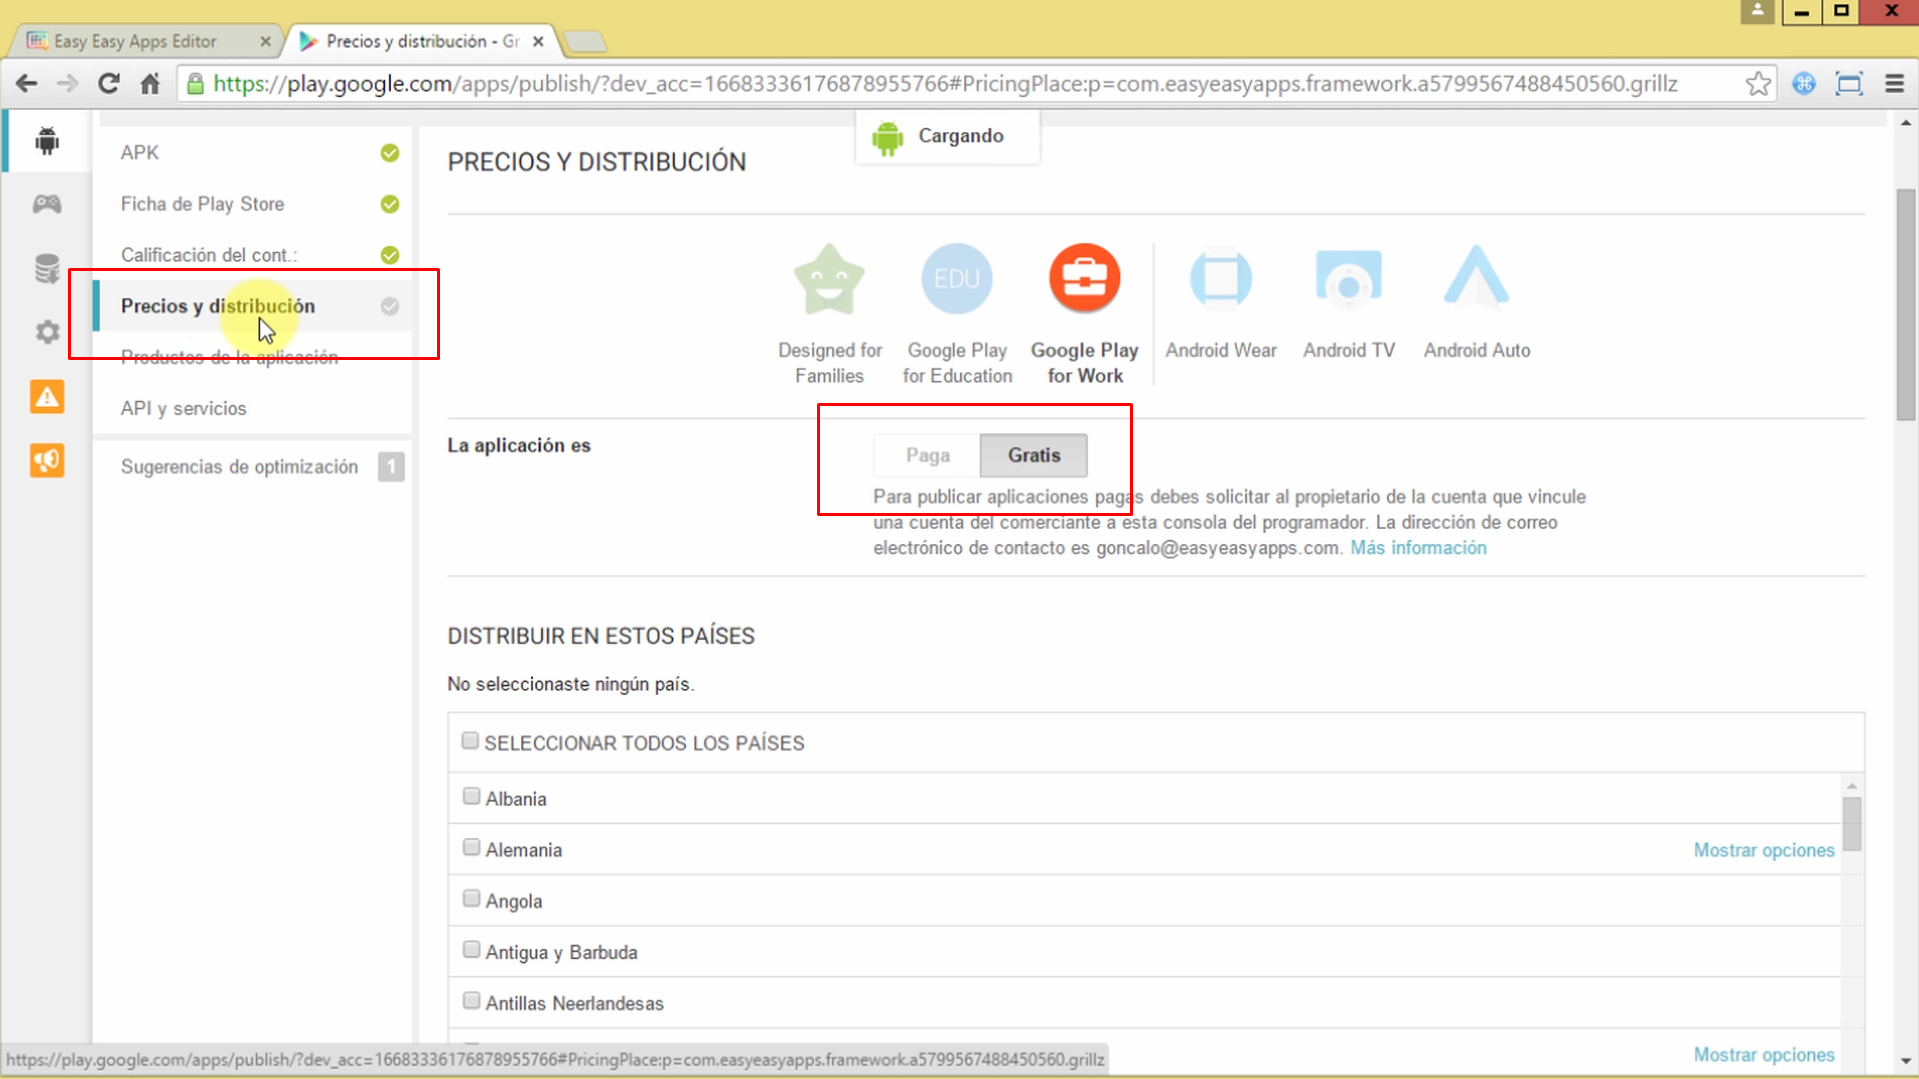Expand the bottom Mostrar opciones entry
The height and width of the screenshot is (1079, 1919).
pos(1763,1054)
